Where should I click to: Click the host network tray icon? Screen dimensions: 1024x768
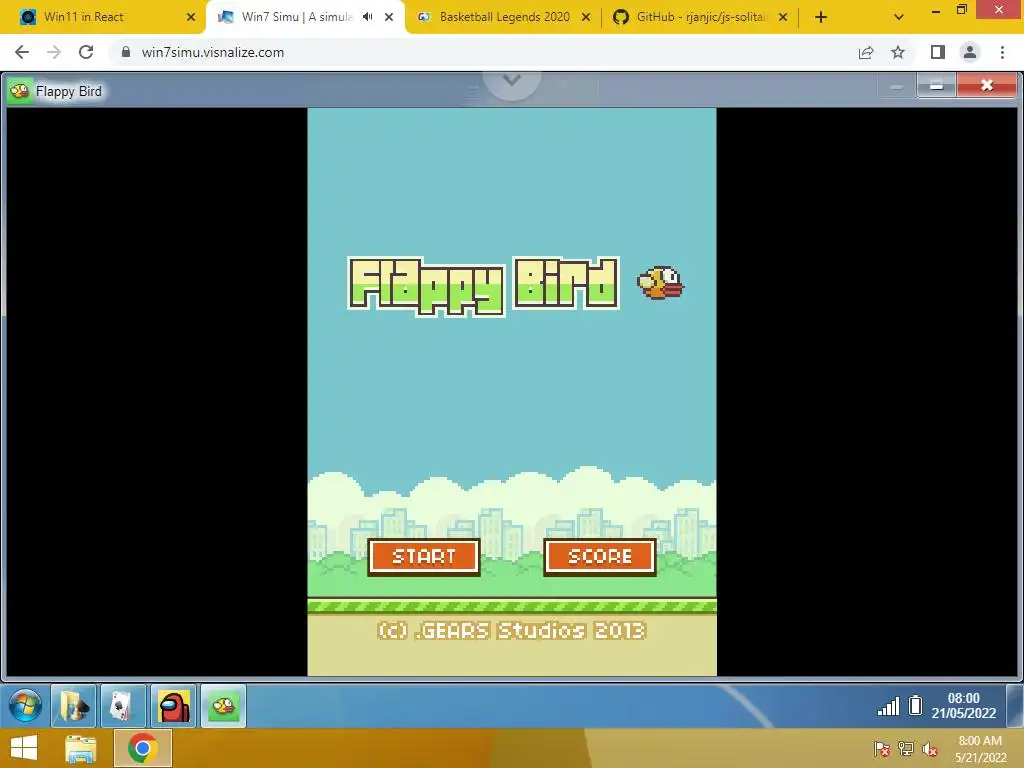906,749
